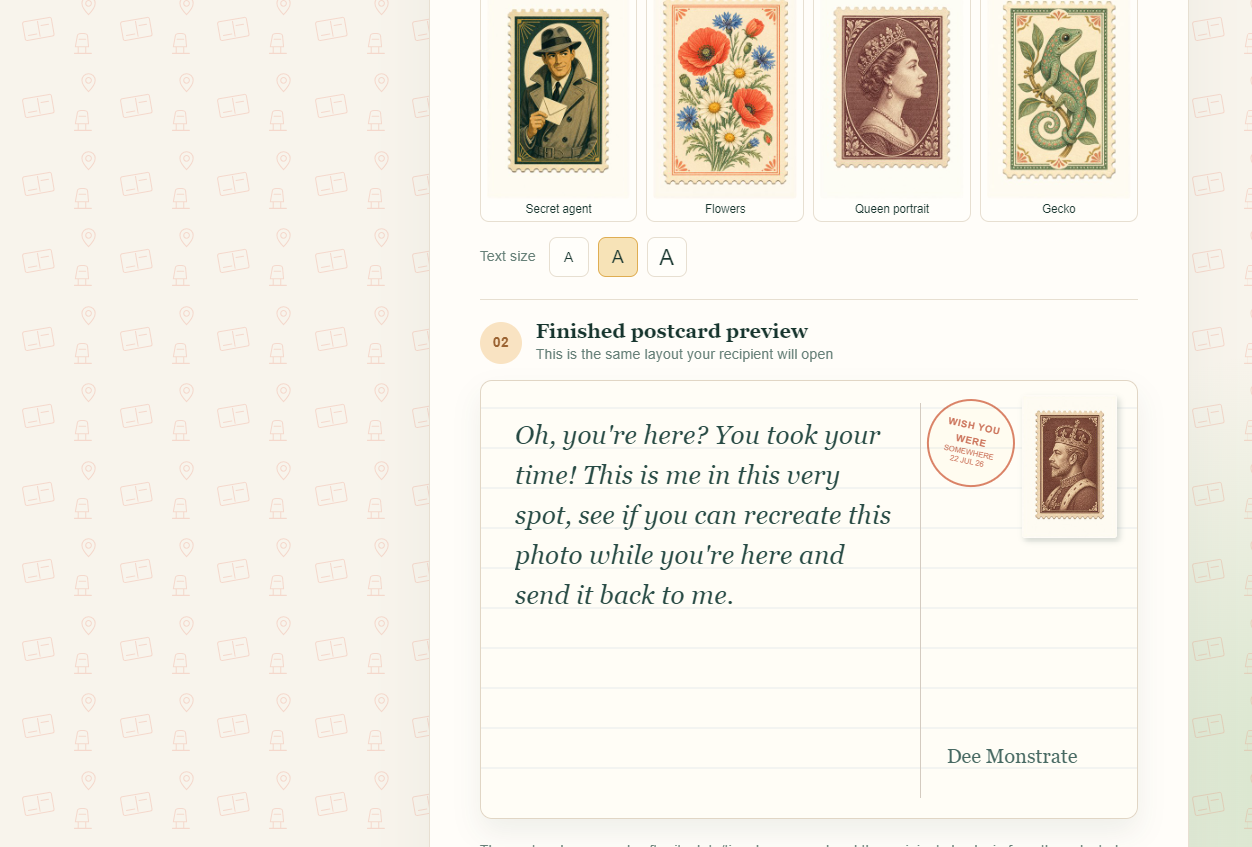Switch to the largest A text size
Screen dimensions: 1252x847
(667, 257)
